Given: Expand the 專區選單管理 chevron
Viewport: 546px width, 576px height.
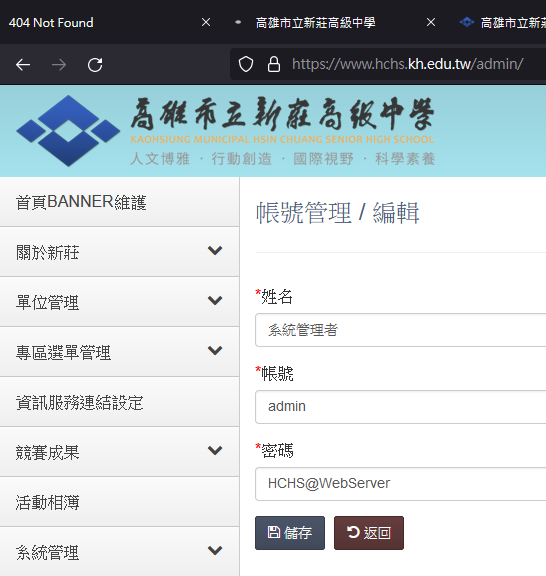Looking at the screenshot, I should point(215,350).
